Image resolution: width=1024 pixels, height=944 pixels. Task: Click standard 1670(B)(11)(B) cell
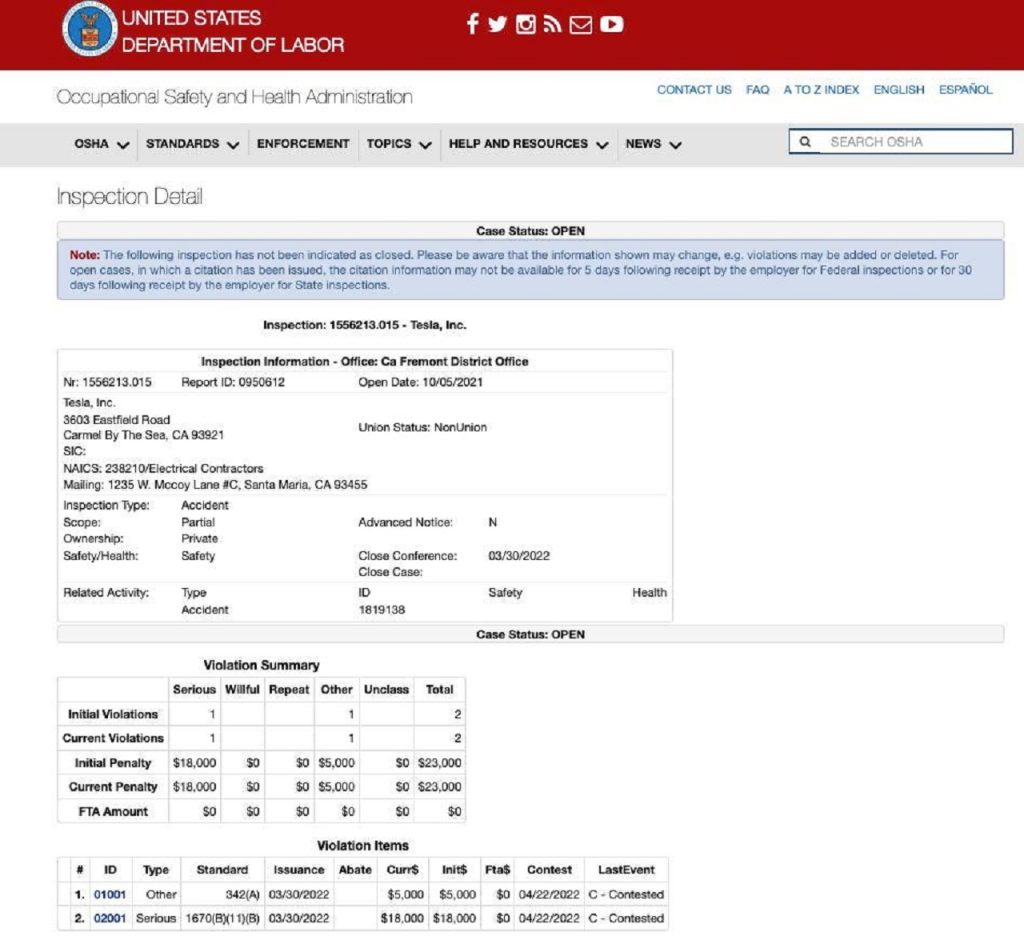point(223,919)
